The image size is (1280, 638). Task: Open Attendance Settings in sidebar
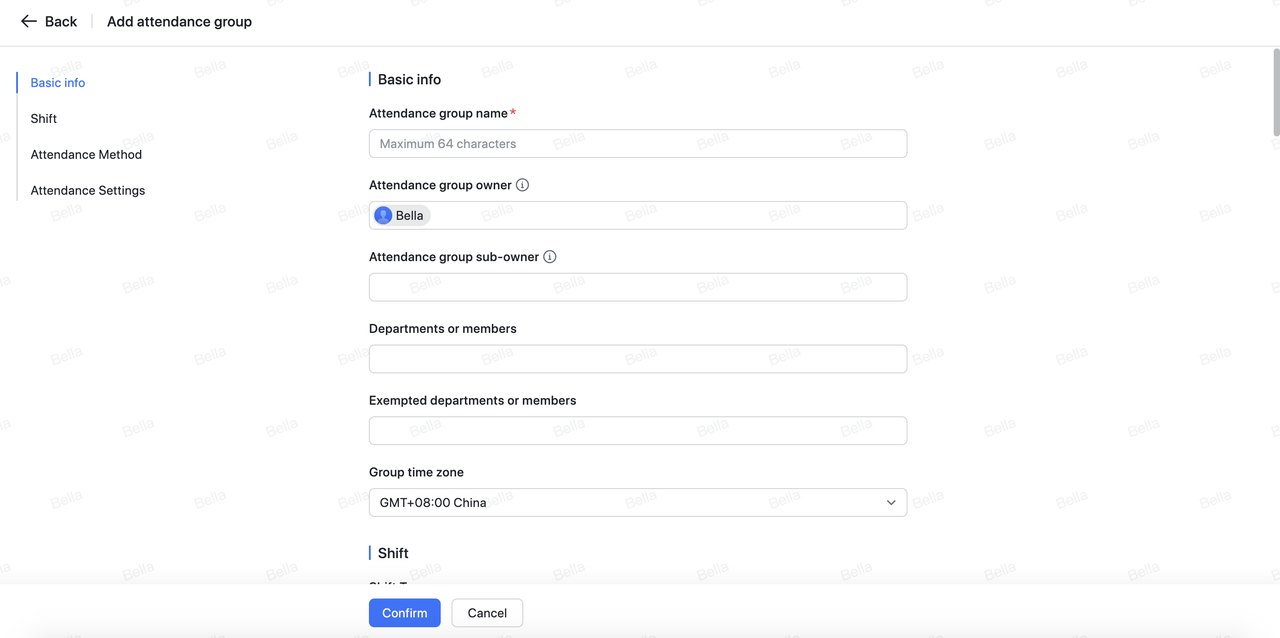88,191
